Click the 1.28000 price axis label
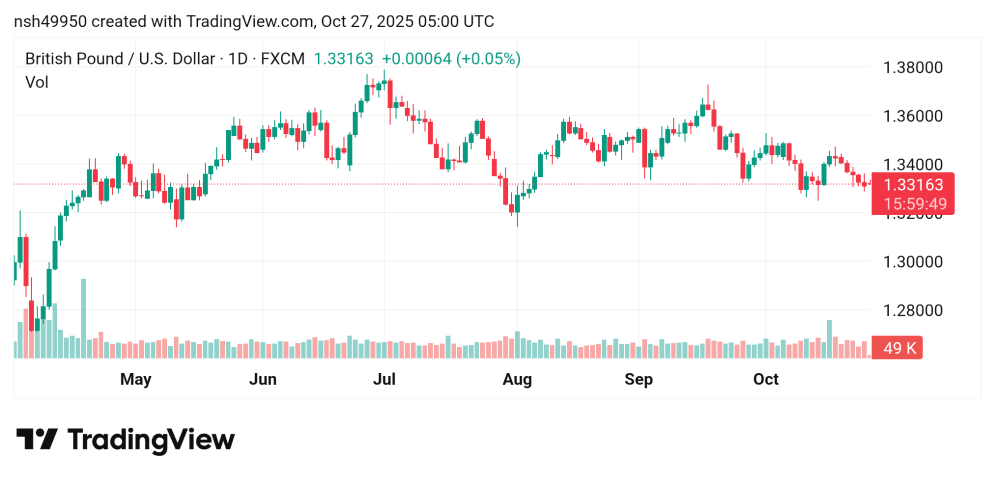995x481 pixels. pos(911,310)
